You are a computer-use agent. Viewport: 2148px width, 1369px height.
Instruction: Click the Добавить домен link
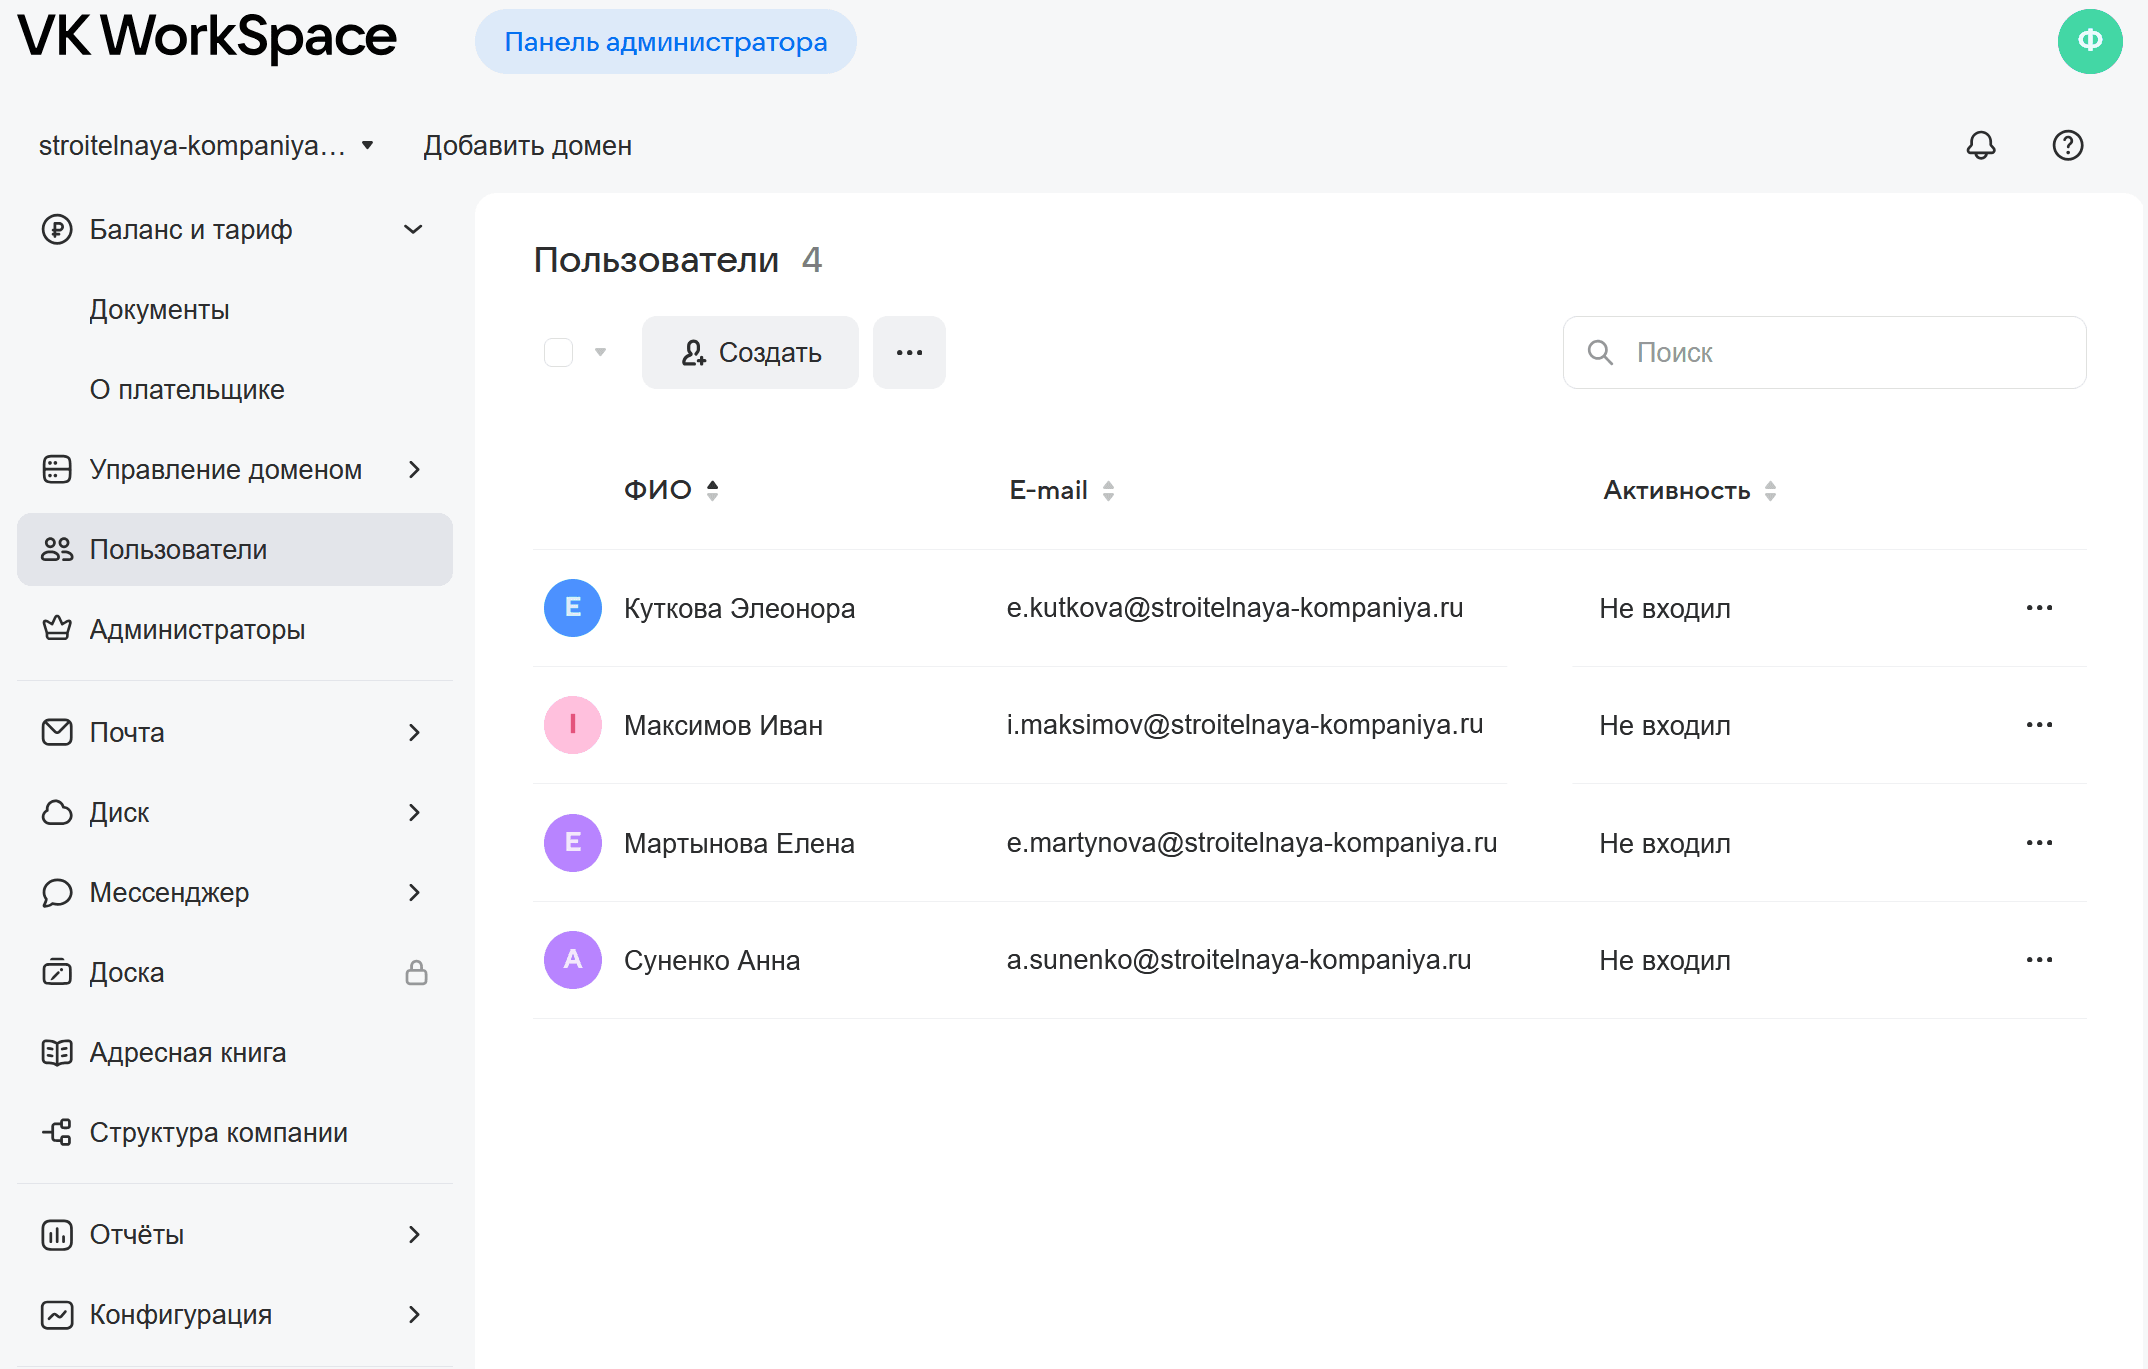pyautogui.click(x=527, y=146)
